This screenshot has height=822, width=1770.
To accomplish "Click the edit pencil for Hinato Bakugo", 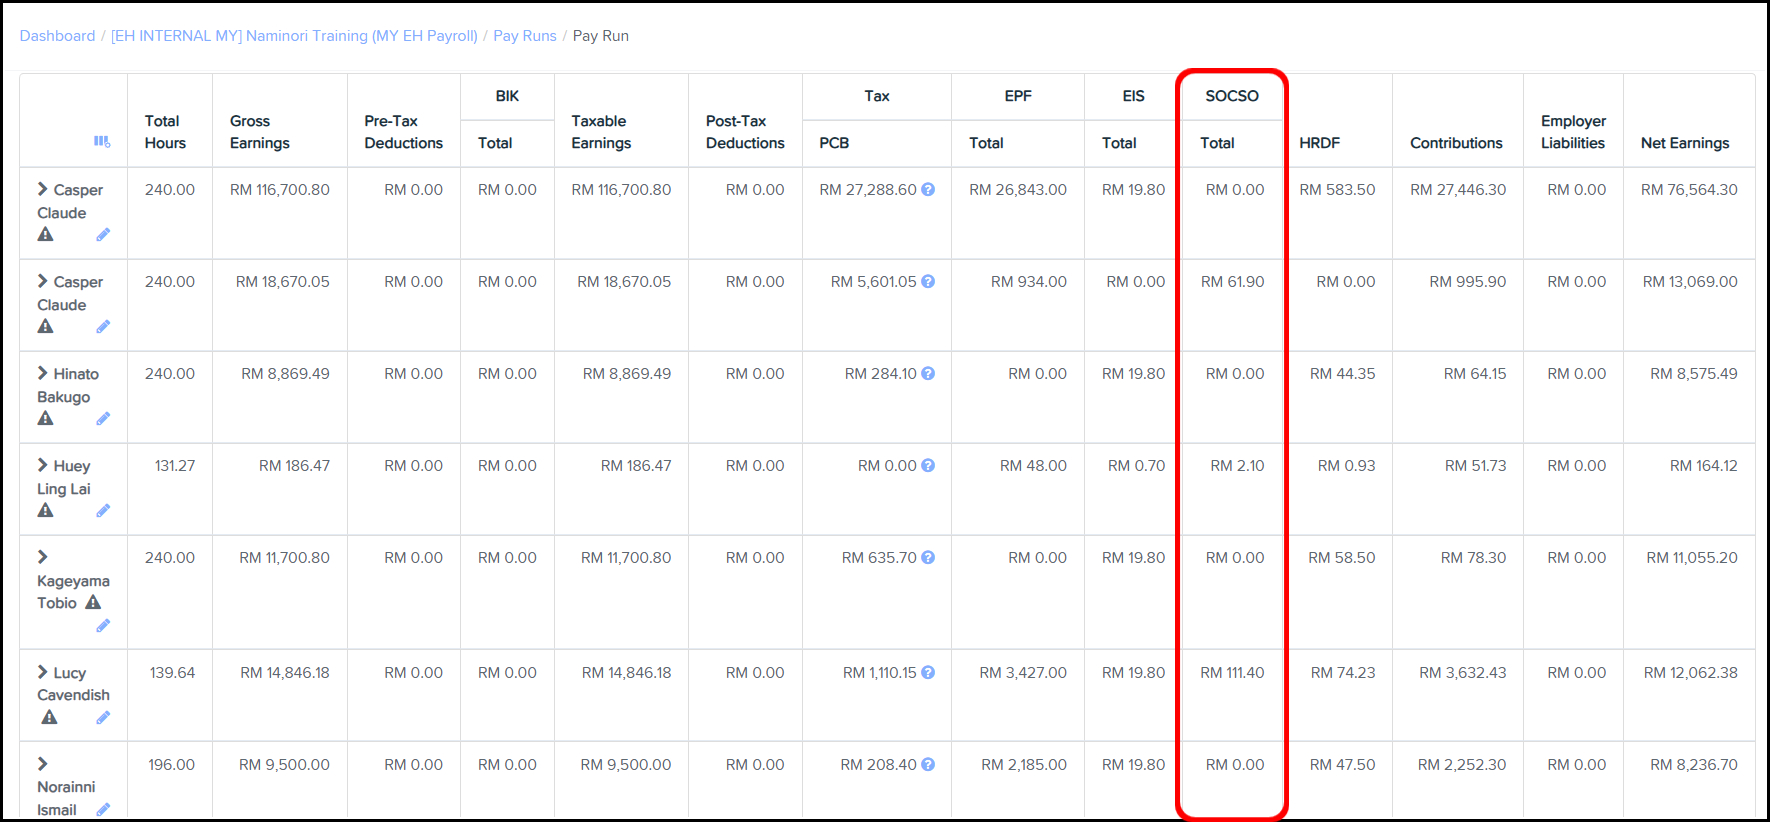I will click(x=103, y=419).
